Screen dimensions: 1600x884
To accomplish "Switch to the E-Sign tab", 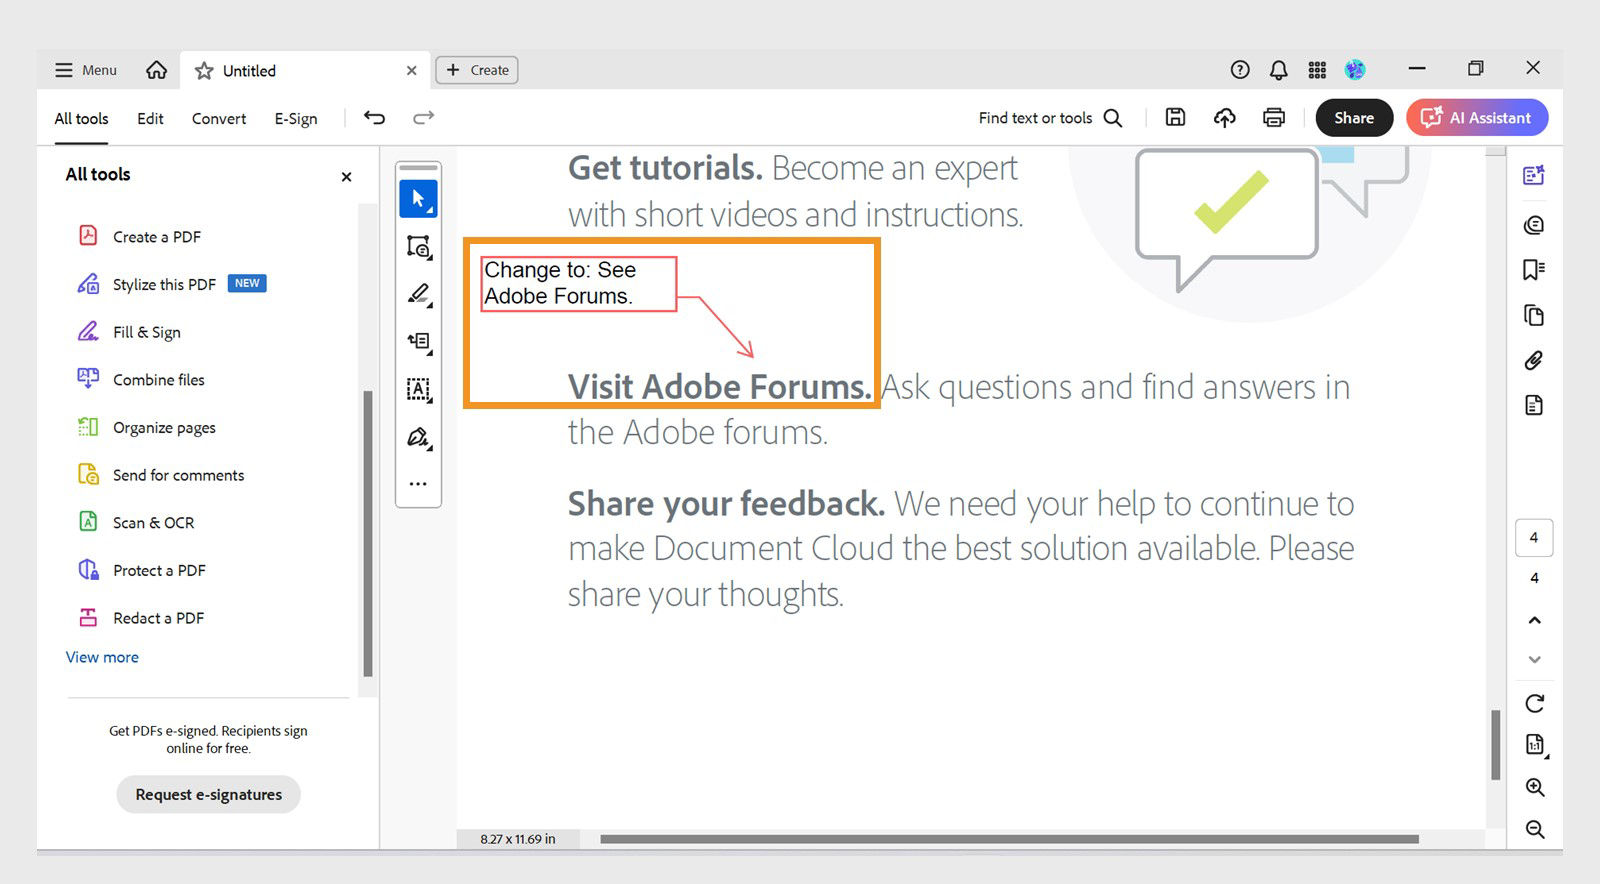I will (296, 118).
